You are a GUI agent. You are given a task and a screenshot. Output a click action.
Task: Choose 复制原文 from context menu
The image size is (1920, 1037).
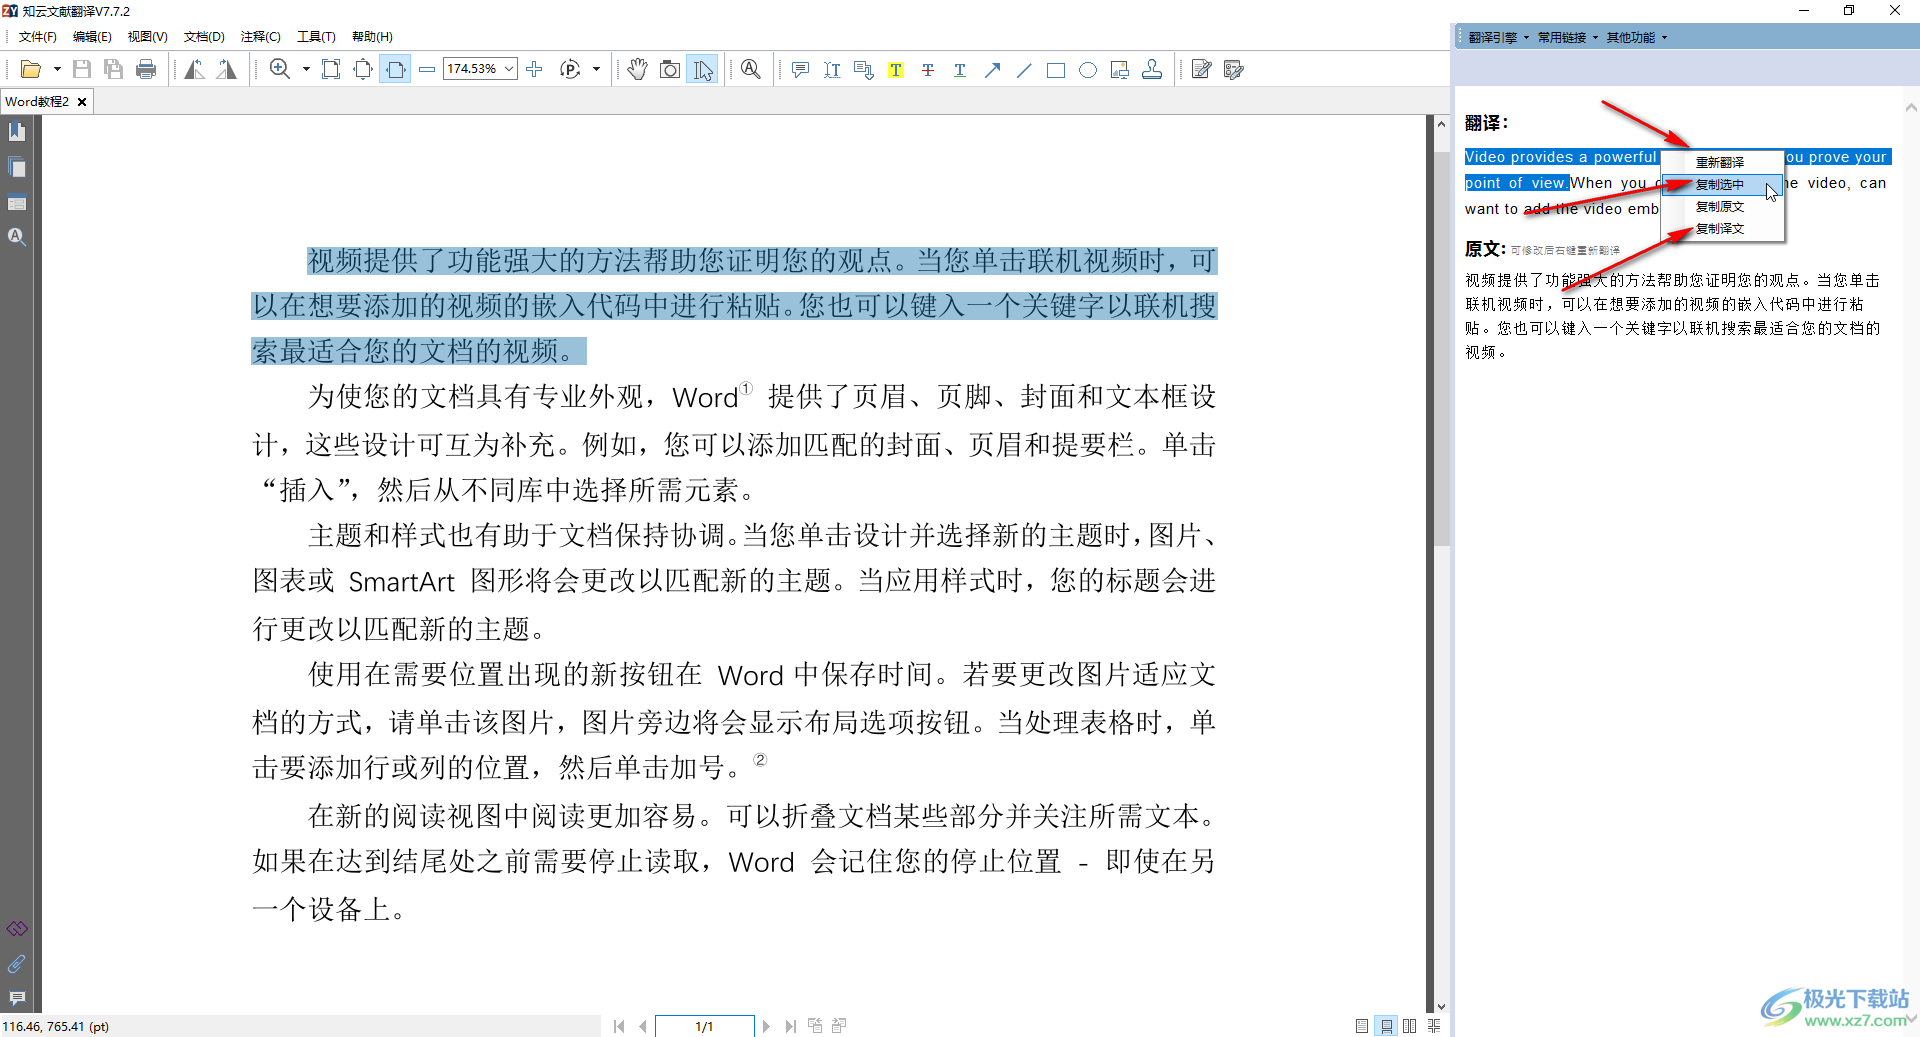[1722, 206]
